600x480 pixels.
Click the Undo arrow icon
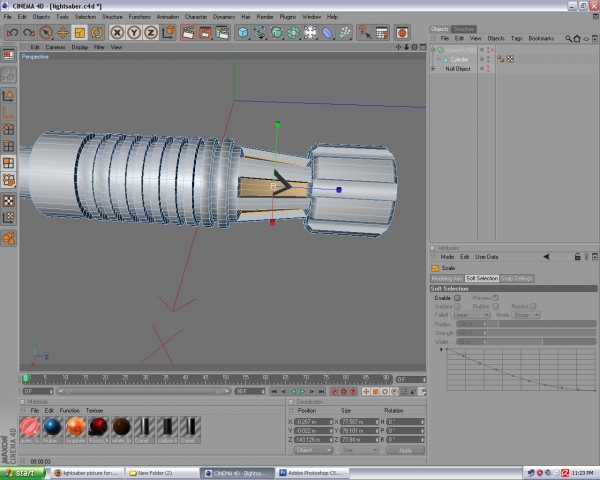(x=12, y=33)
